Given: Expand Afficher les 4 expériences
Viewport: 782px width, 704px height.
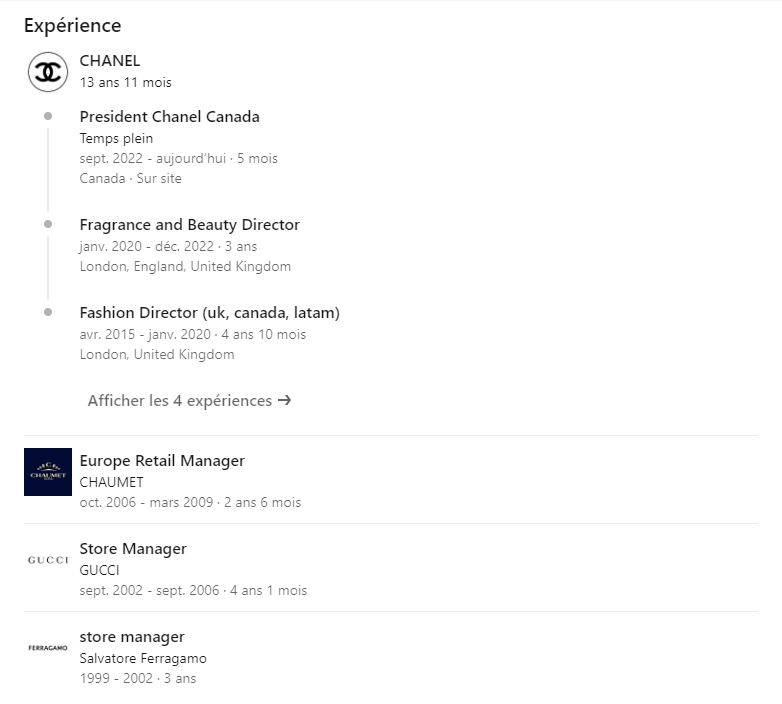Looking at the screenshot, I should coord(190,400).
